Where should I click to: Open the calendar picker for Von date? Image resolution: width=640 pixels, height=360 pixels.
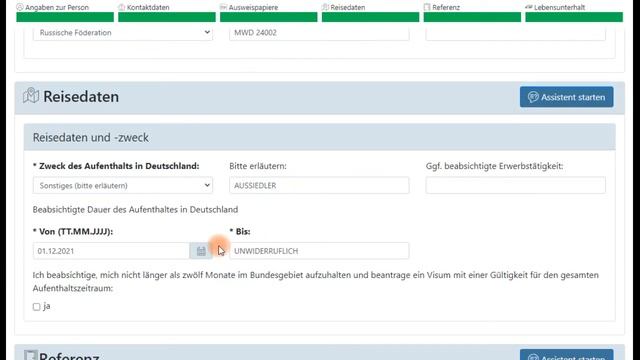[x=201, y=251]
